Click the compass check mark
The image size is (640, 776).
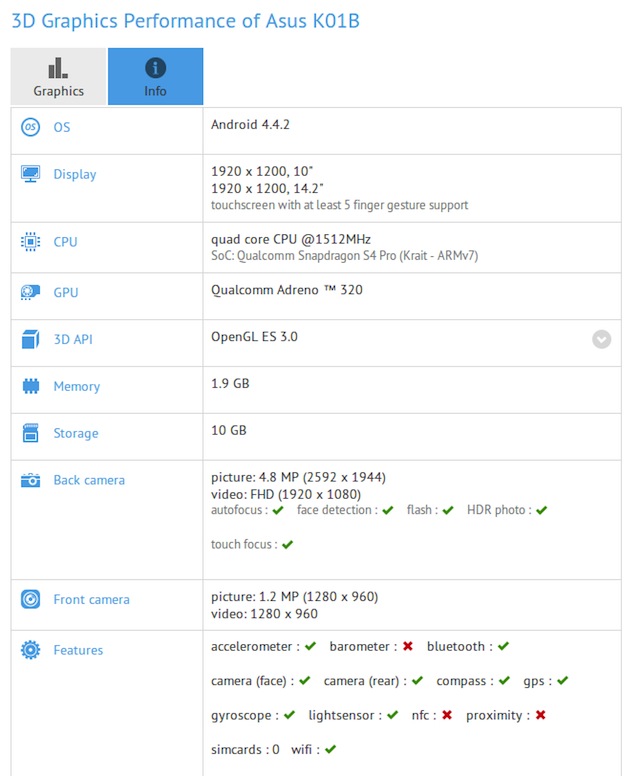[x=504, y=681]
